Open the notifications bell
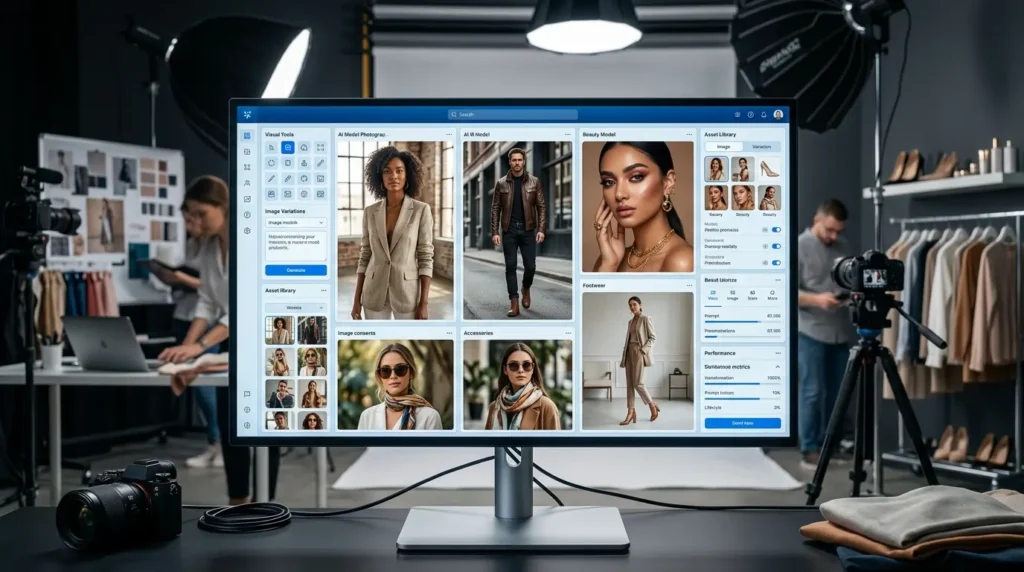Viewport: 1024px width, 572px height. pos(763,114)
